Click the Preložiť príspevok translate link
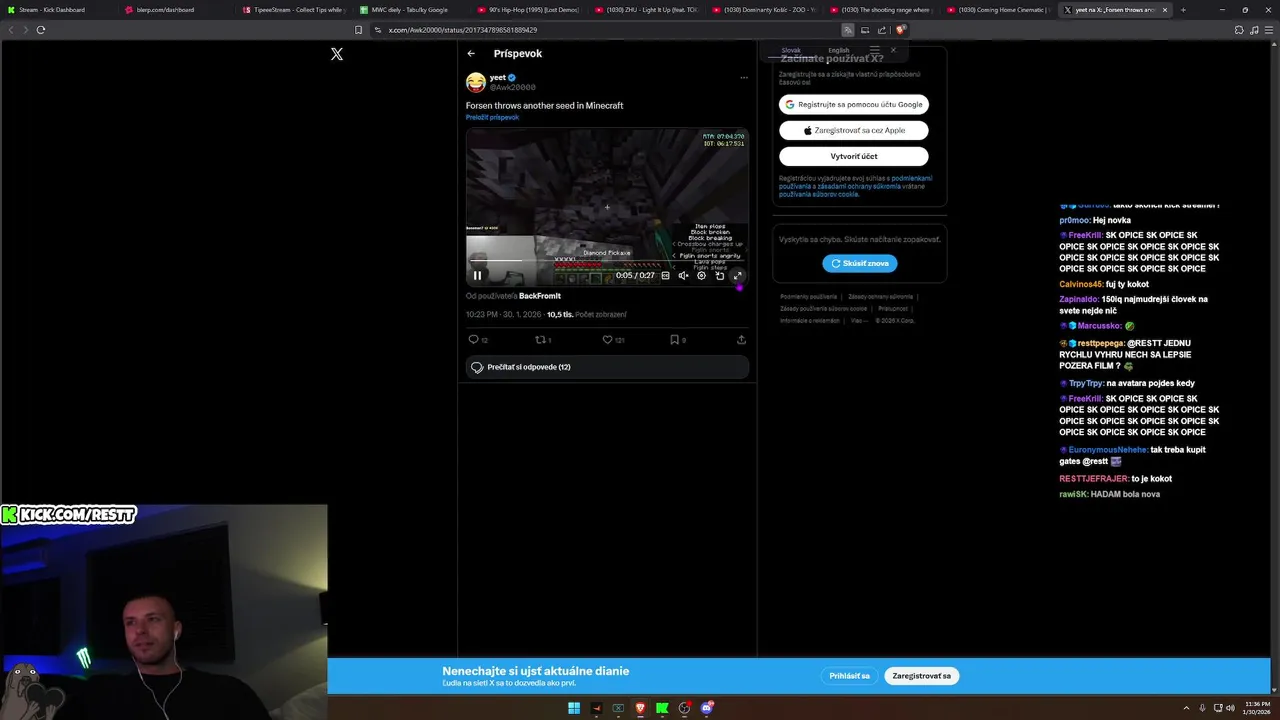 (492, 117)
